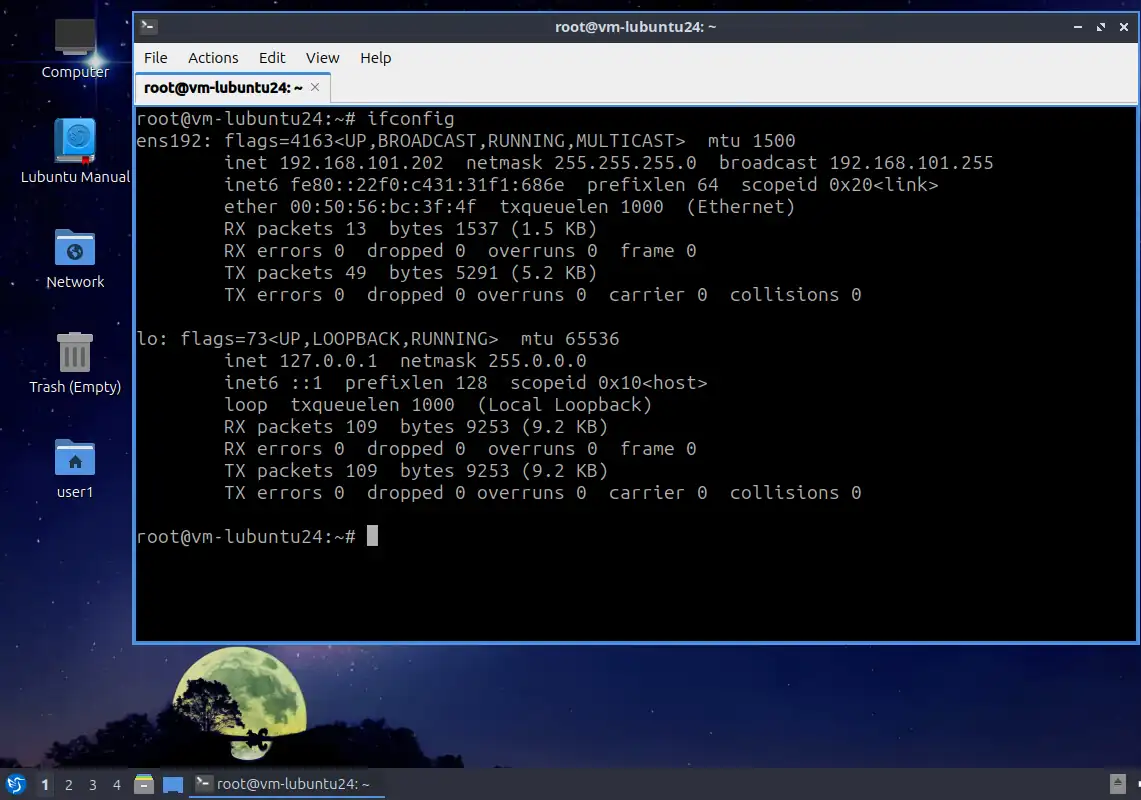Switch to virtual desktop 3

pyautogui.click(x=92, y=785)
